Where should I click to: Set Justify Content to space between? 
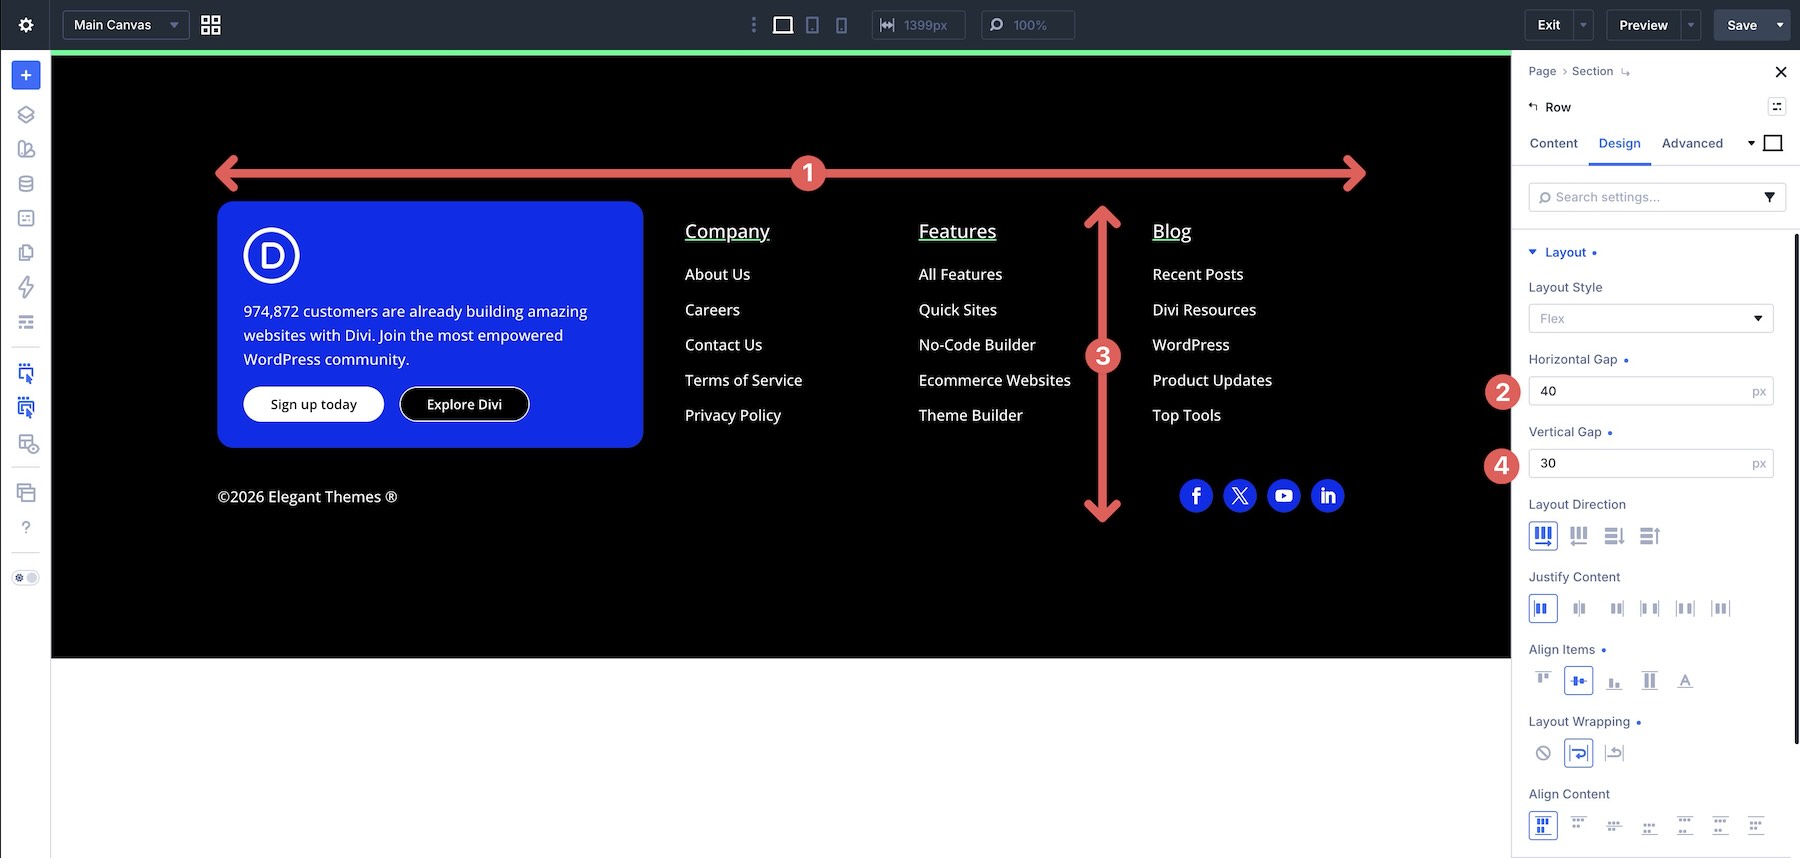click(x=1650, y=608)
